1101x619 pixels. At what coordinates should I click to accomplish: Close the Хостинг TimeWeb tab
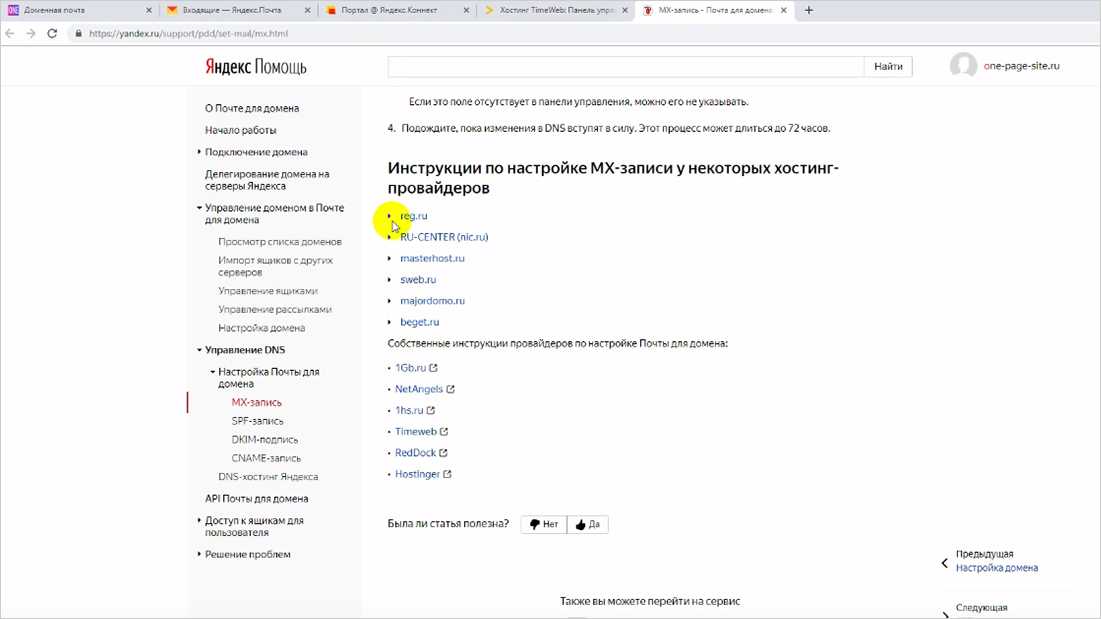click(625, 11)
